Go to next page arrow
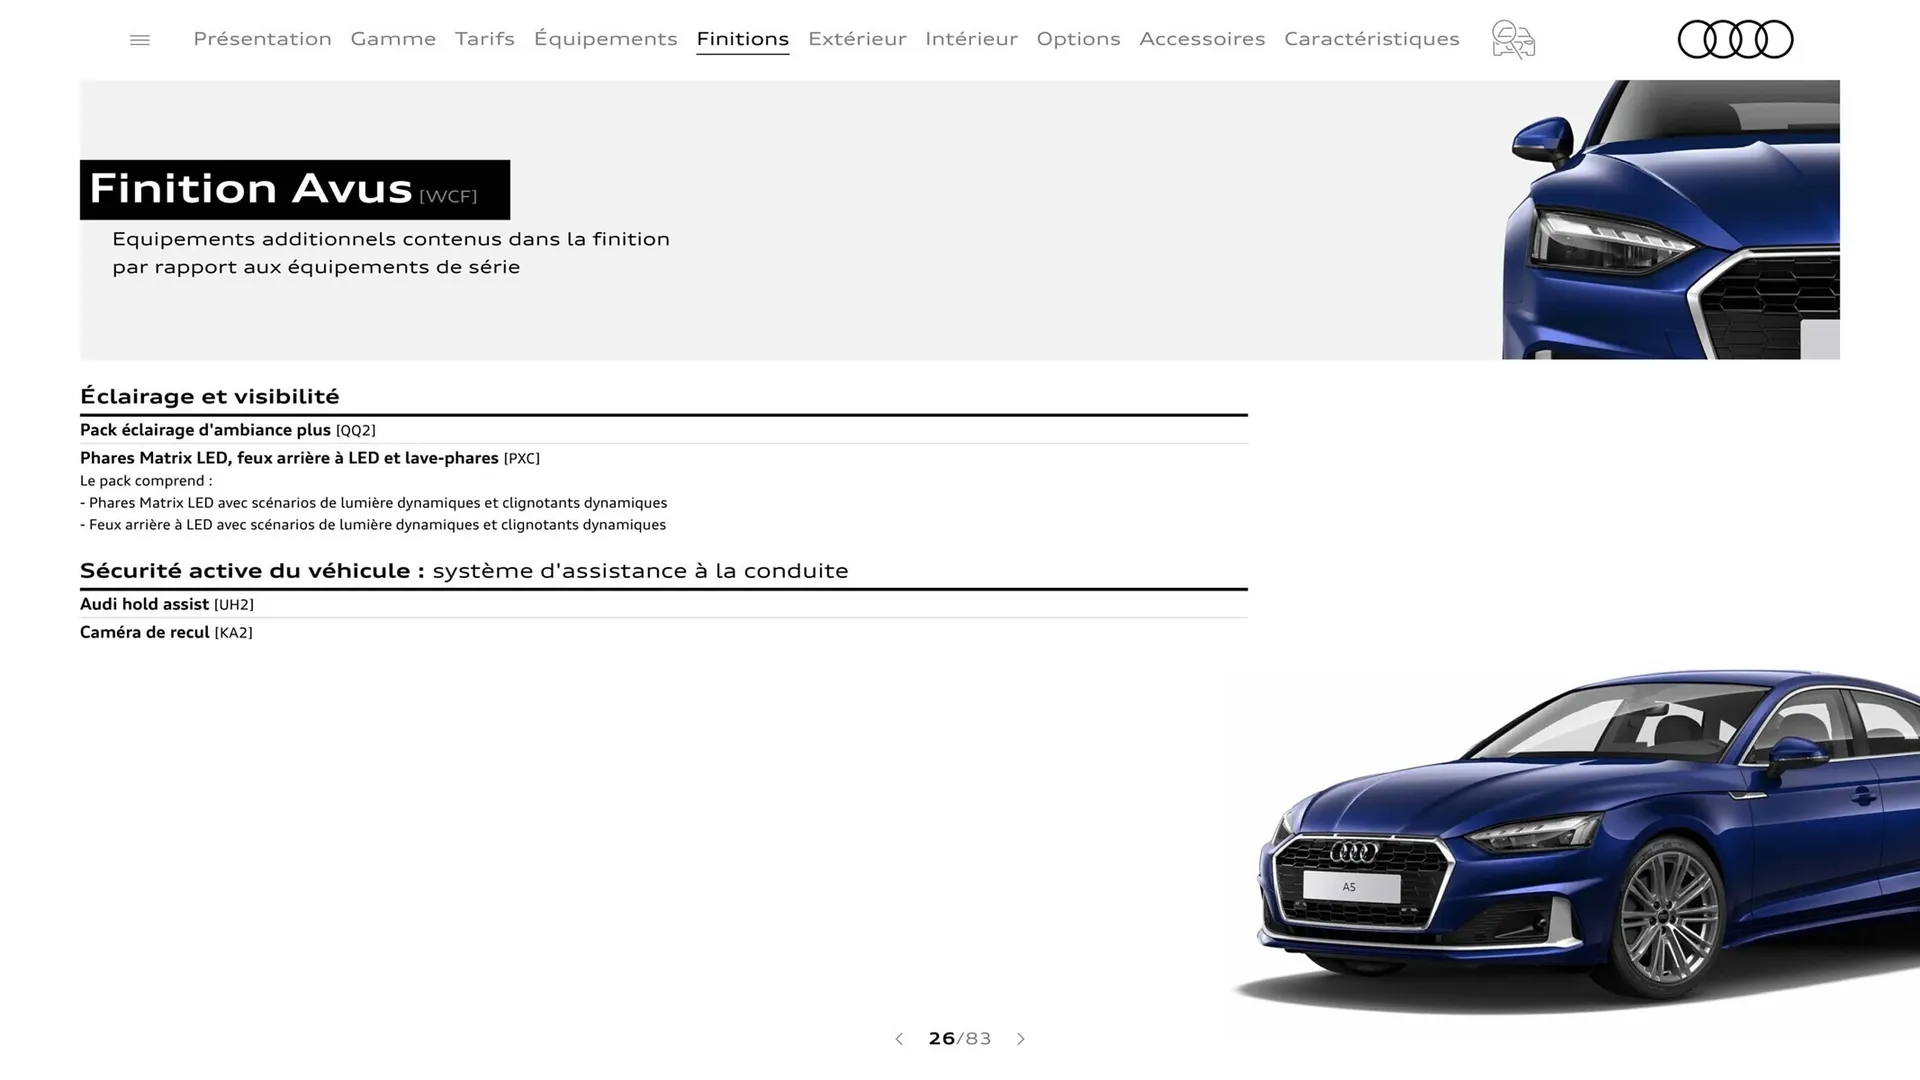The image size is (1920, 1080). (x=1021, y=1039)
